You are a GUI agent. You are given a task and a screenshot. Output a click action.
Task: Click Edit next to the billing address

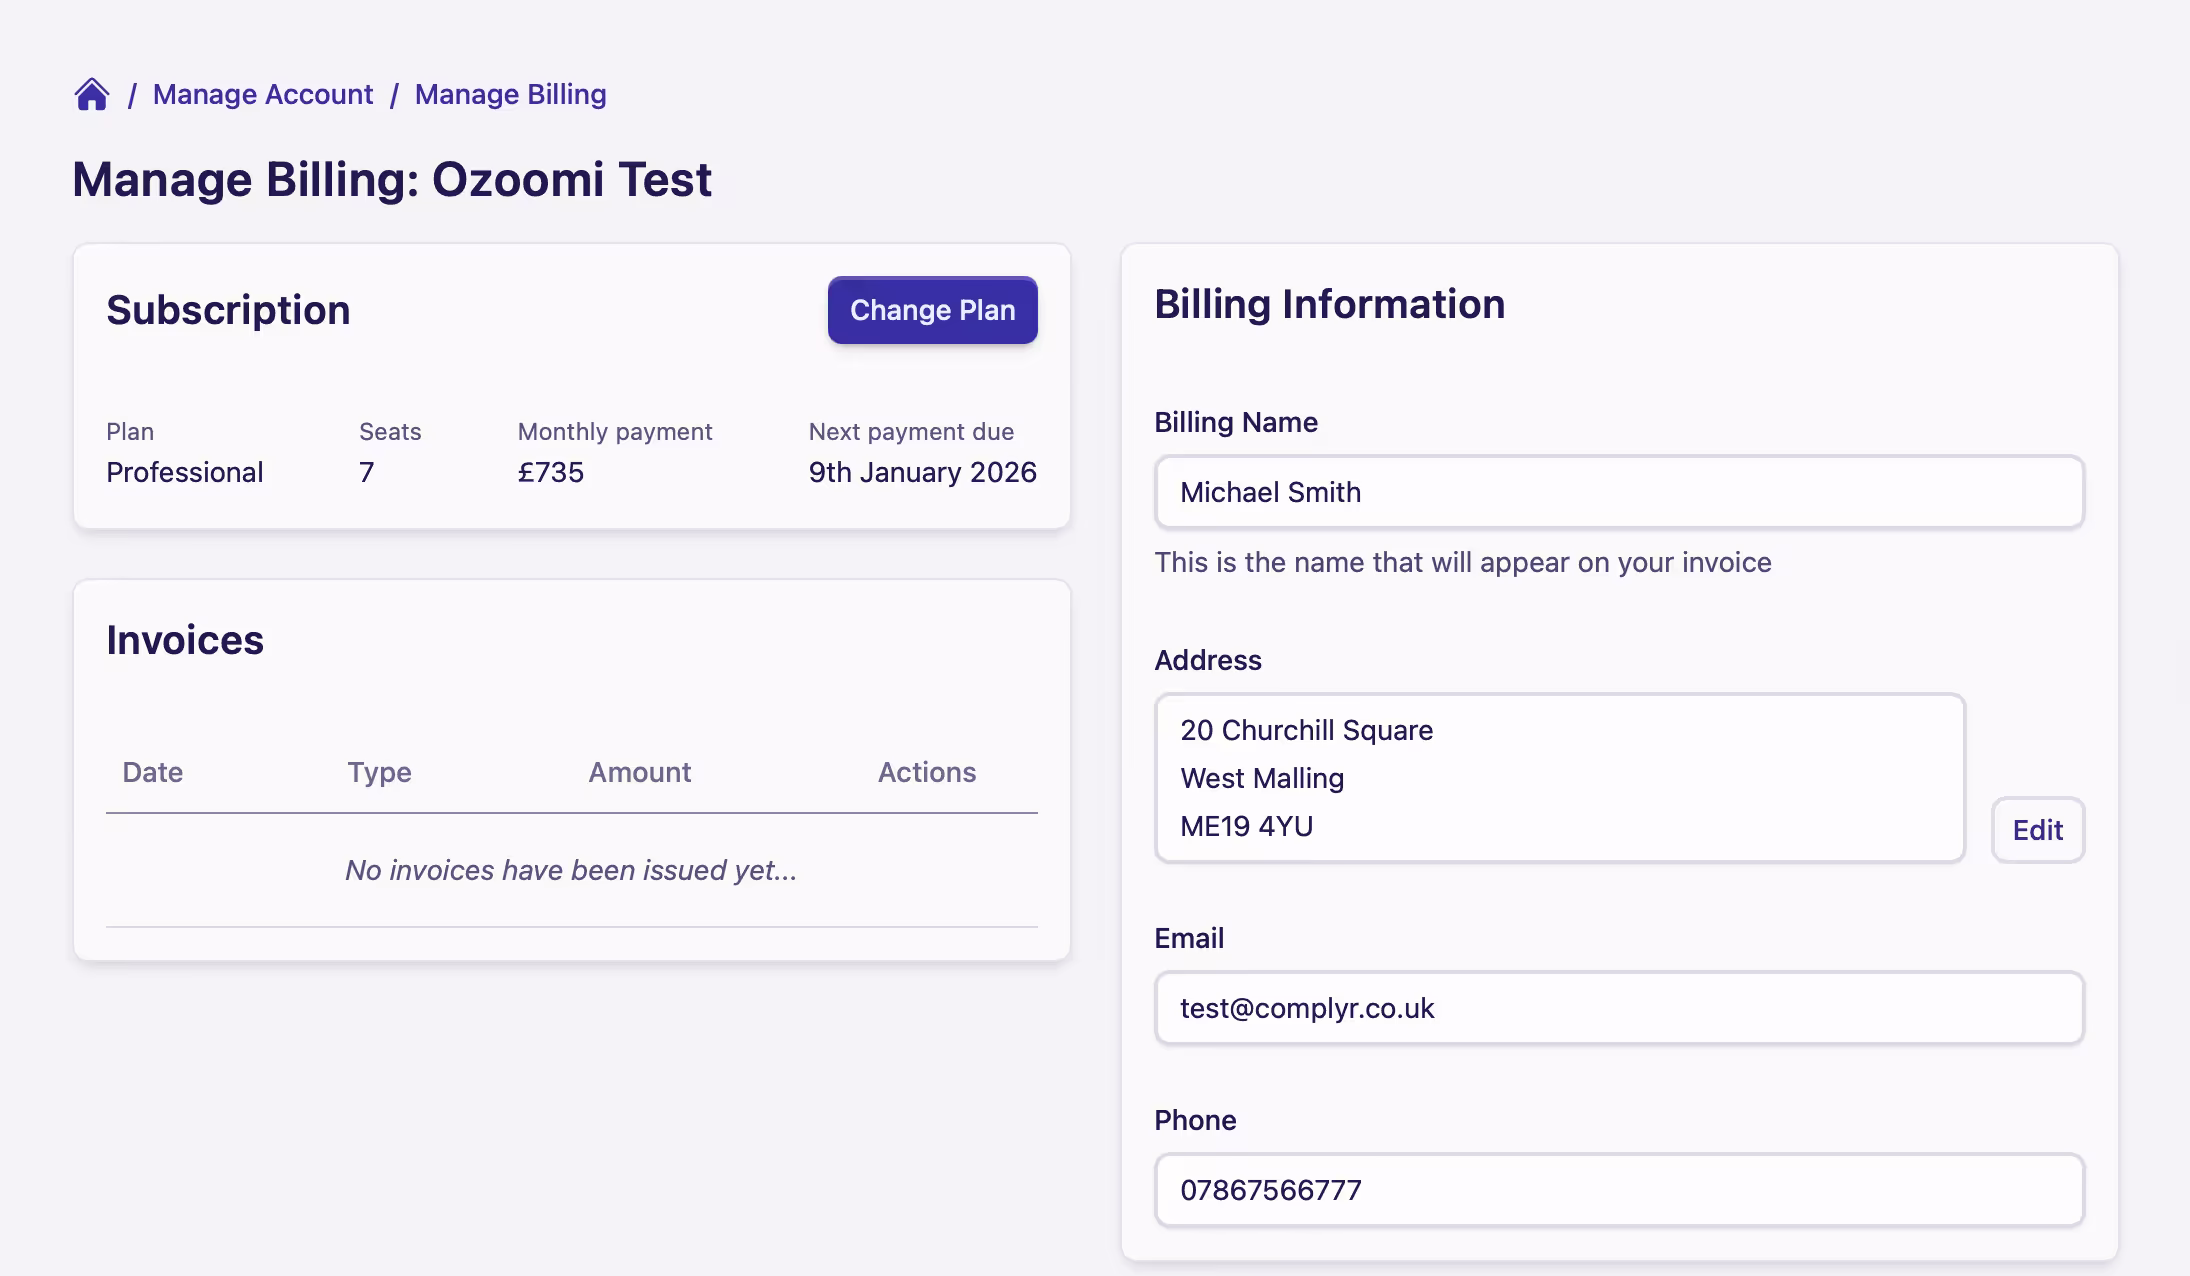2038,829
